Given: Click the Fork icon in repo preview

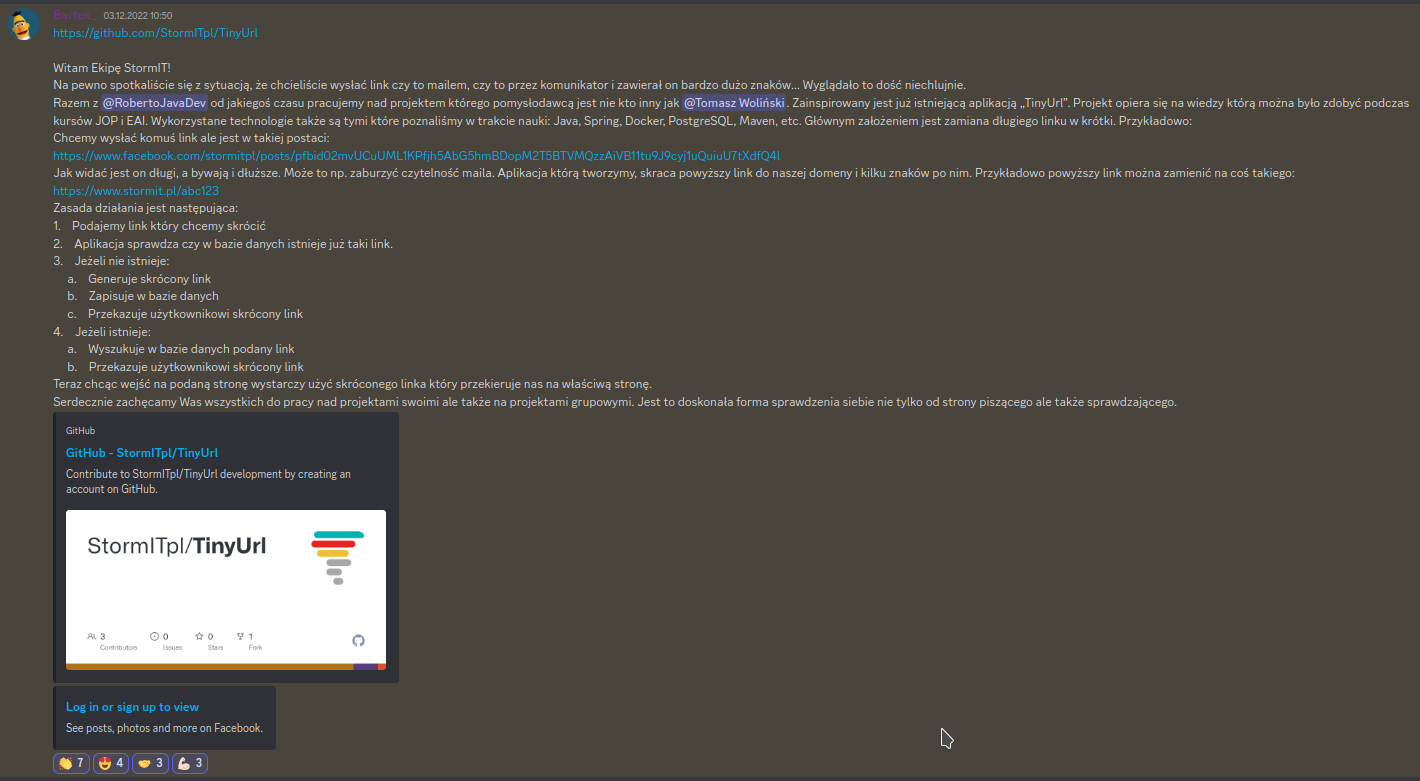Looking at the screenshot, I should pos(240,636).
